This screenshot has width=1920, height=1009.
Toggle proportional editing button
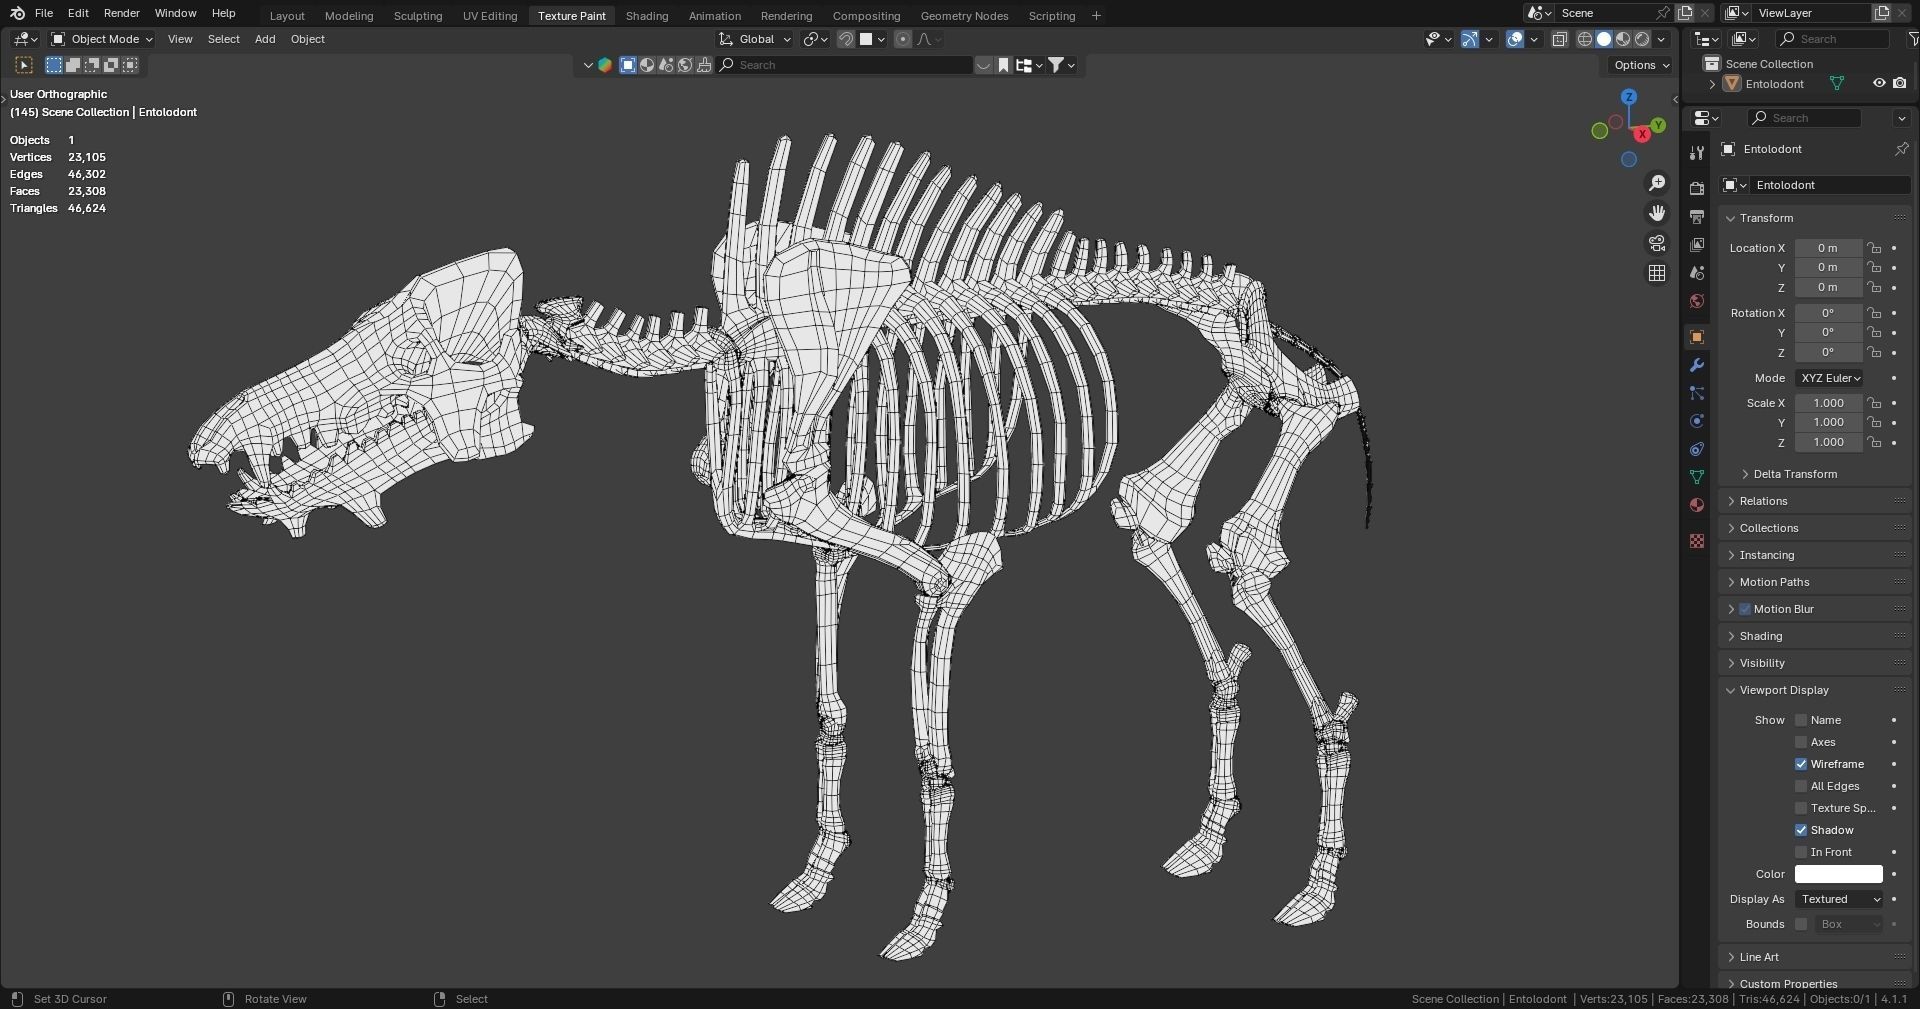tap(903, 39)
